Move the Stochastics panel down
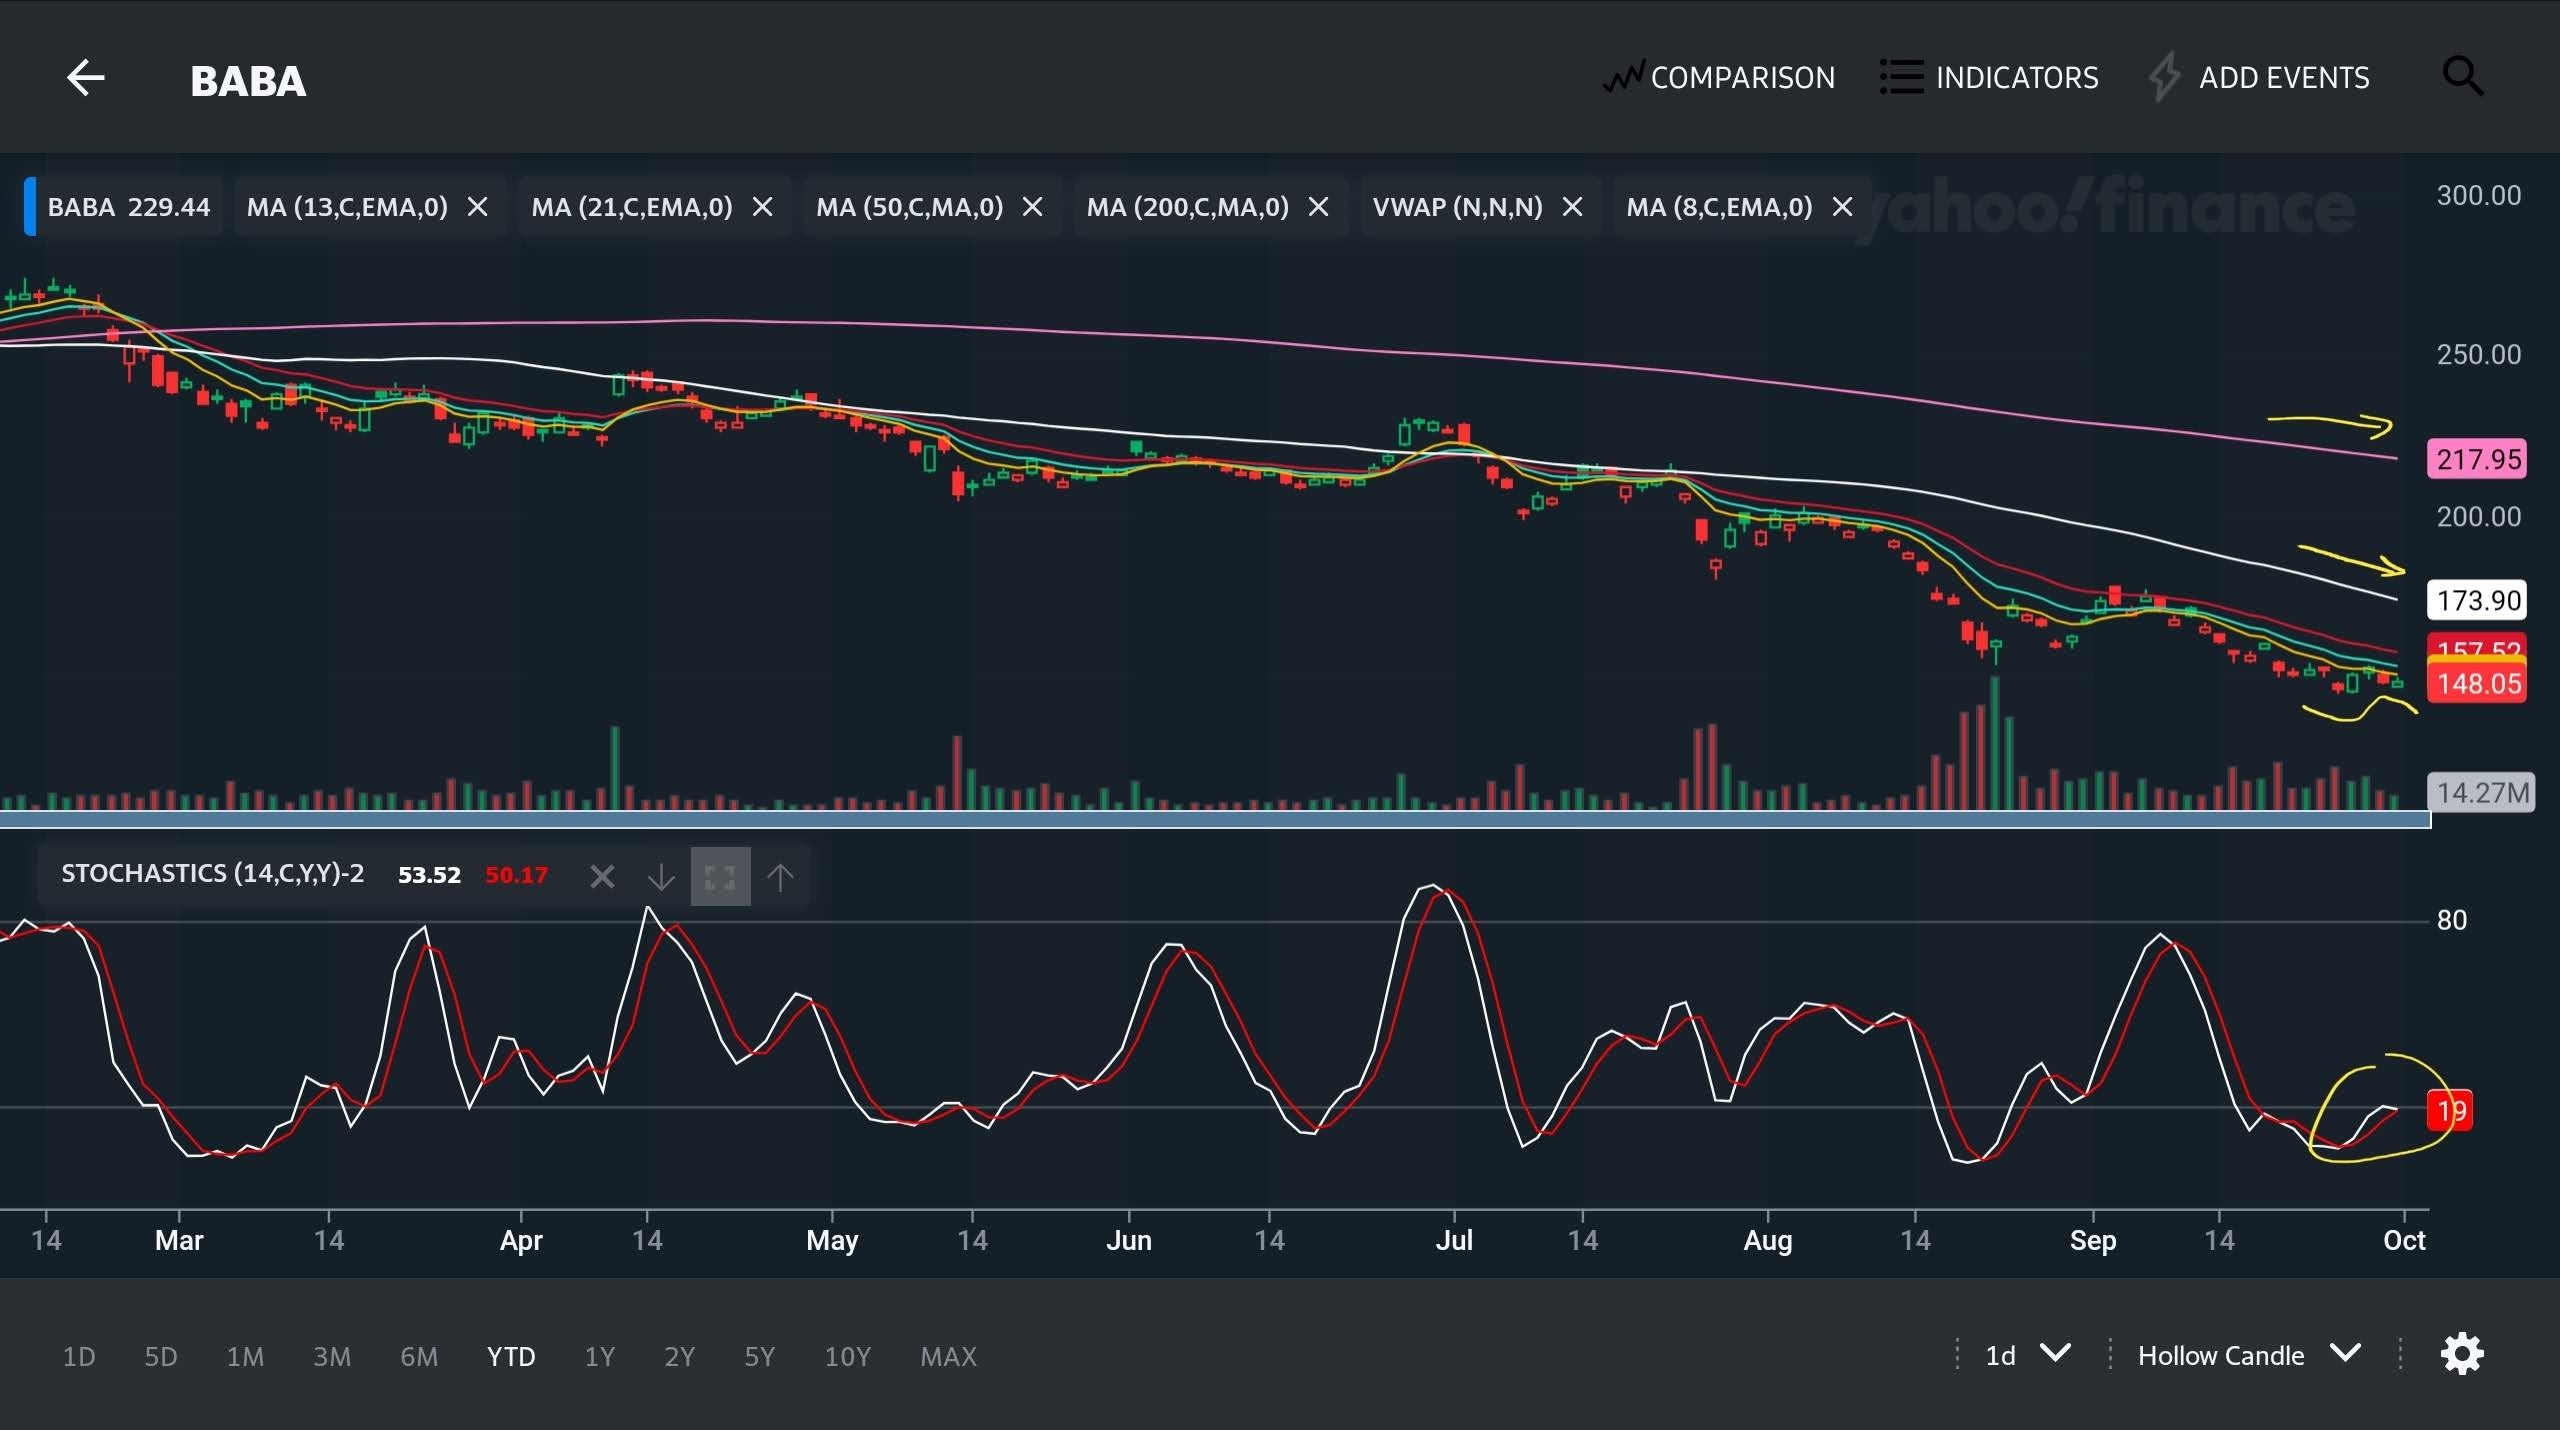 [x=661, y=876]
